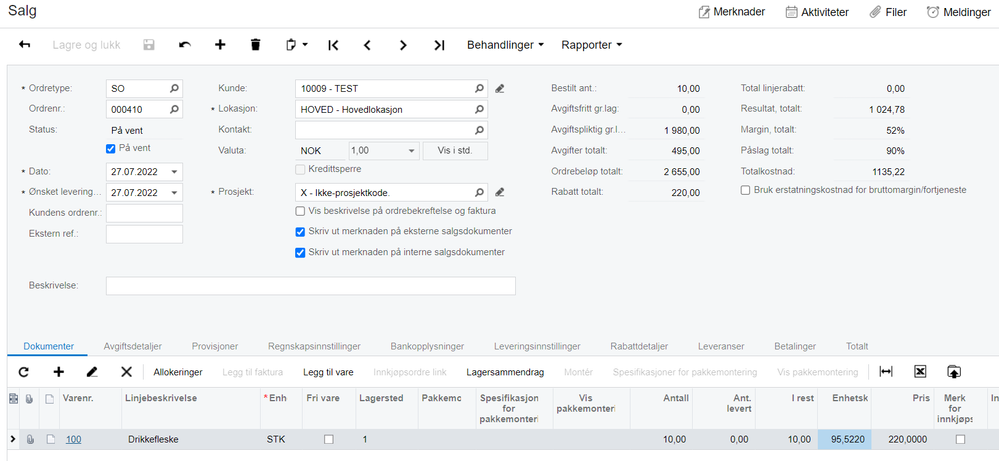Enable Vis beskrivelse på ordrebekreftelse og faktura
The image size is (999, 461).
300,211
